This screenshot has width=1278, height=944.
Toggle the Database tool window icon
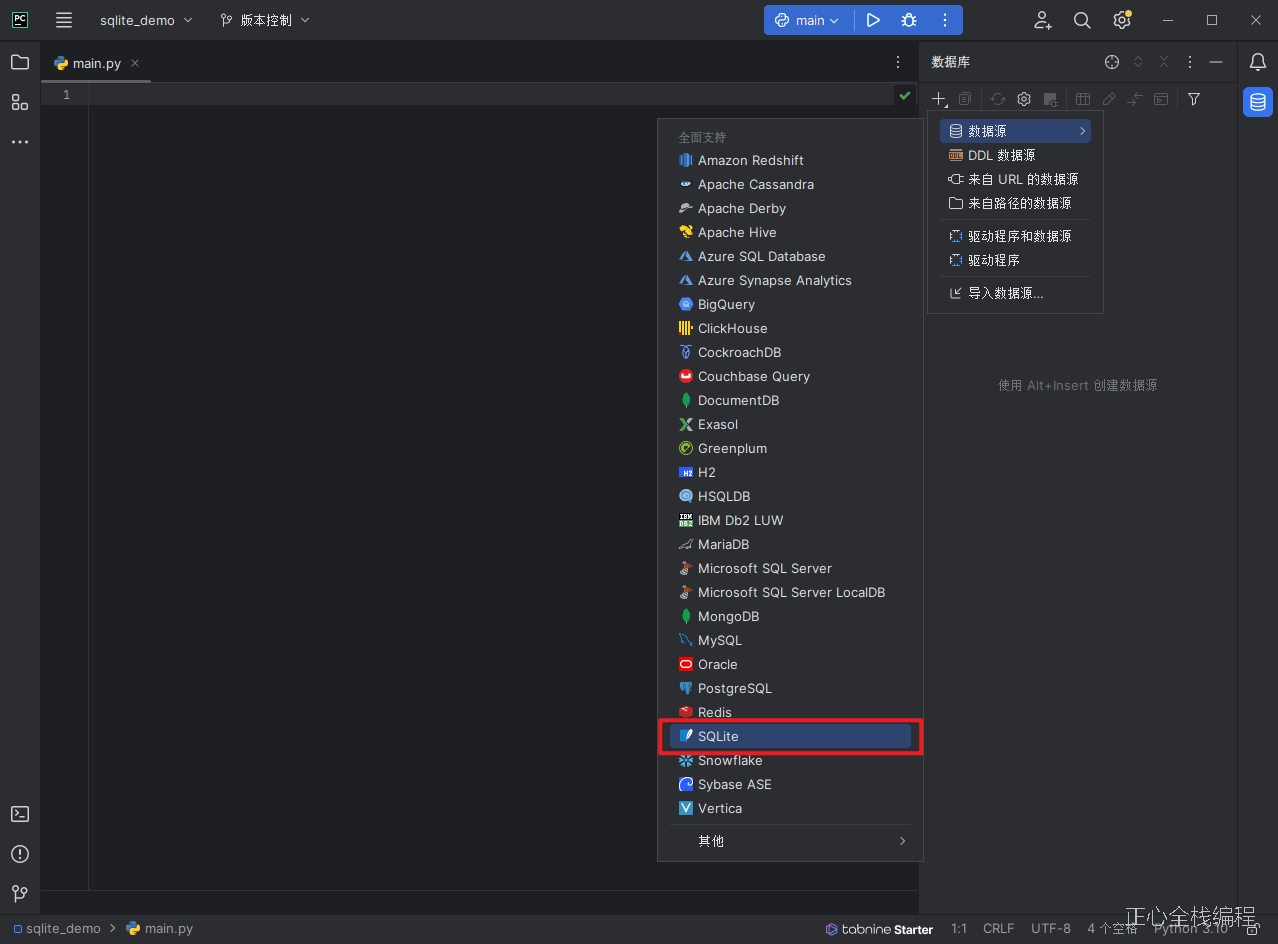(1258, 102)
